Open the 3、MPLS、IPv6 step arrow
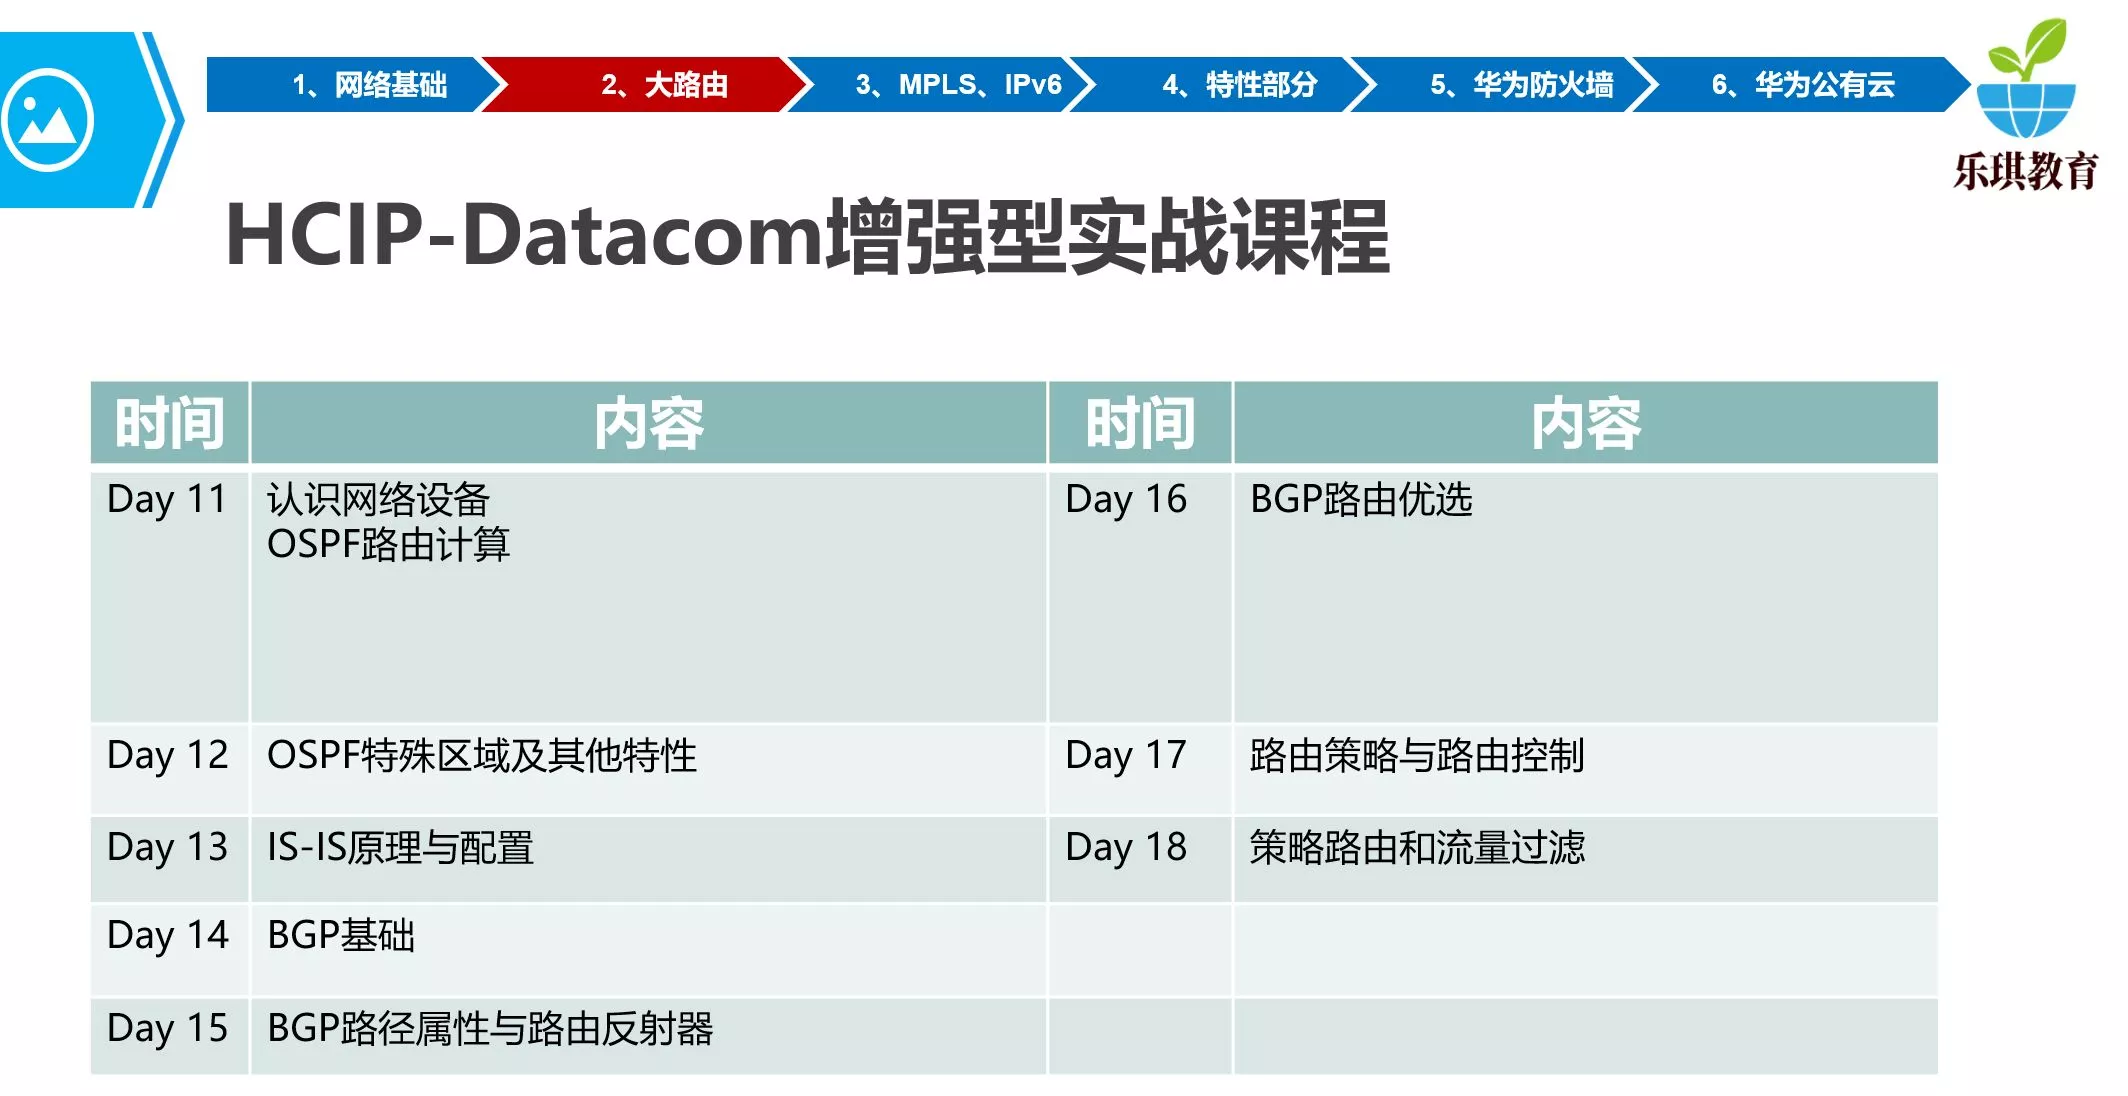The height and width of the screenshot is (1096, 2128). coord(957,85)
